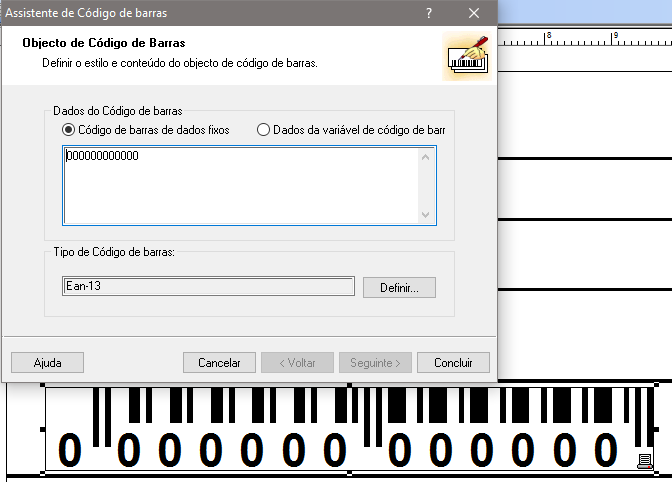The height and width of the screenshot is (482, 672).
Task: Click the barcode wizard header icon
Action: pos(467,56)
